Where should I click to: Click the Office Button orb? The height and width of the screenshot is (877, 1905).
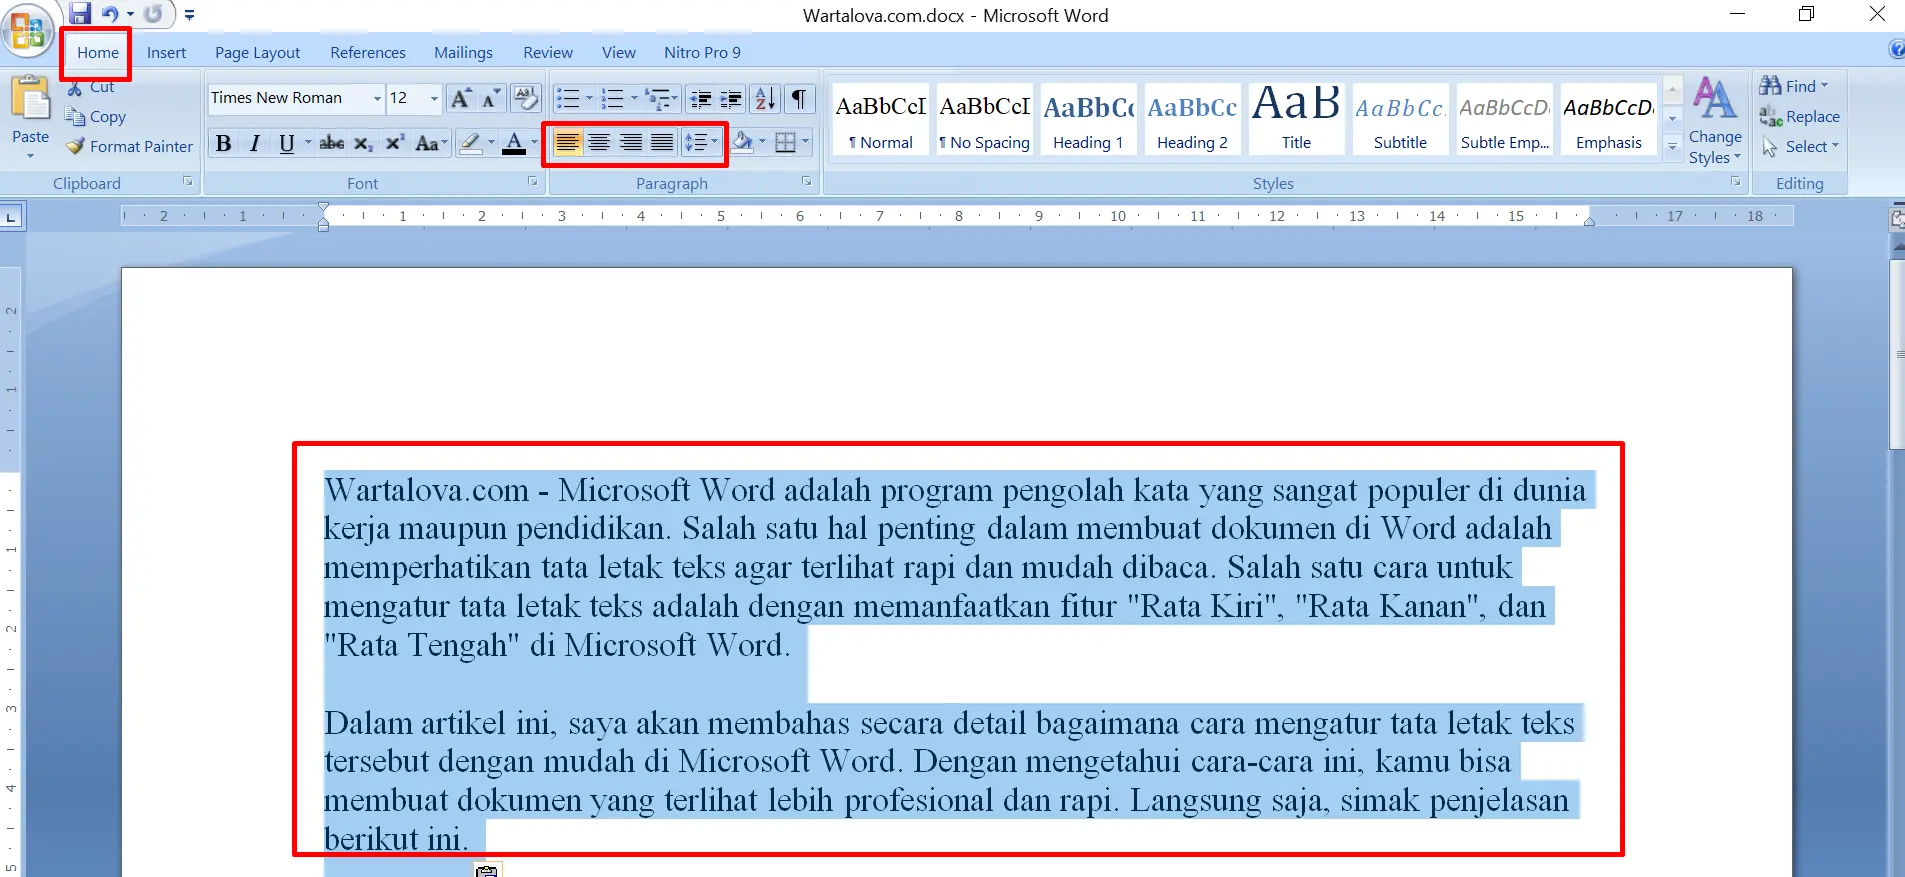[28, 30]
